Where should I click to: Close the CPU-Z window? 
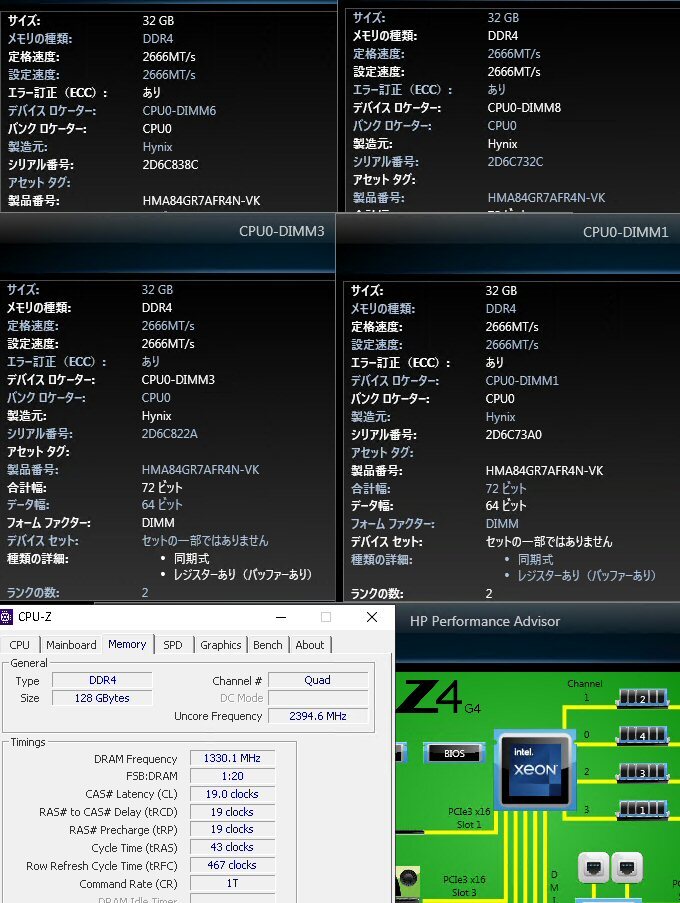pyautogui.click(x=372, y=617)
